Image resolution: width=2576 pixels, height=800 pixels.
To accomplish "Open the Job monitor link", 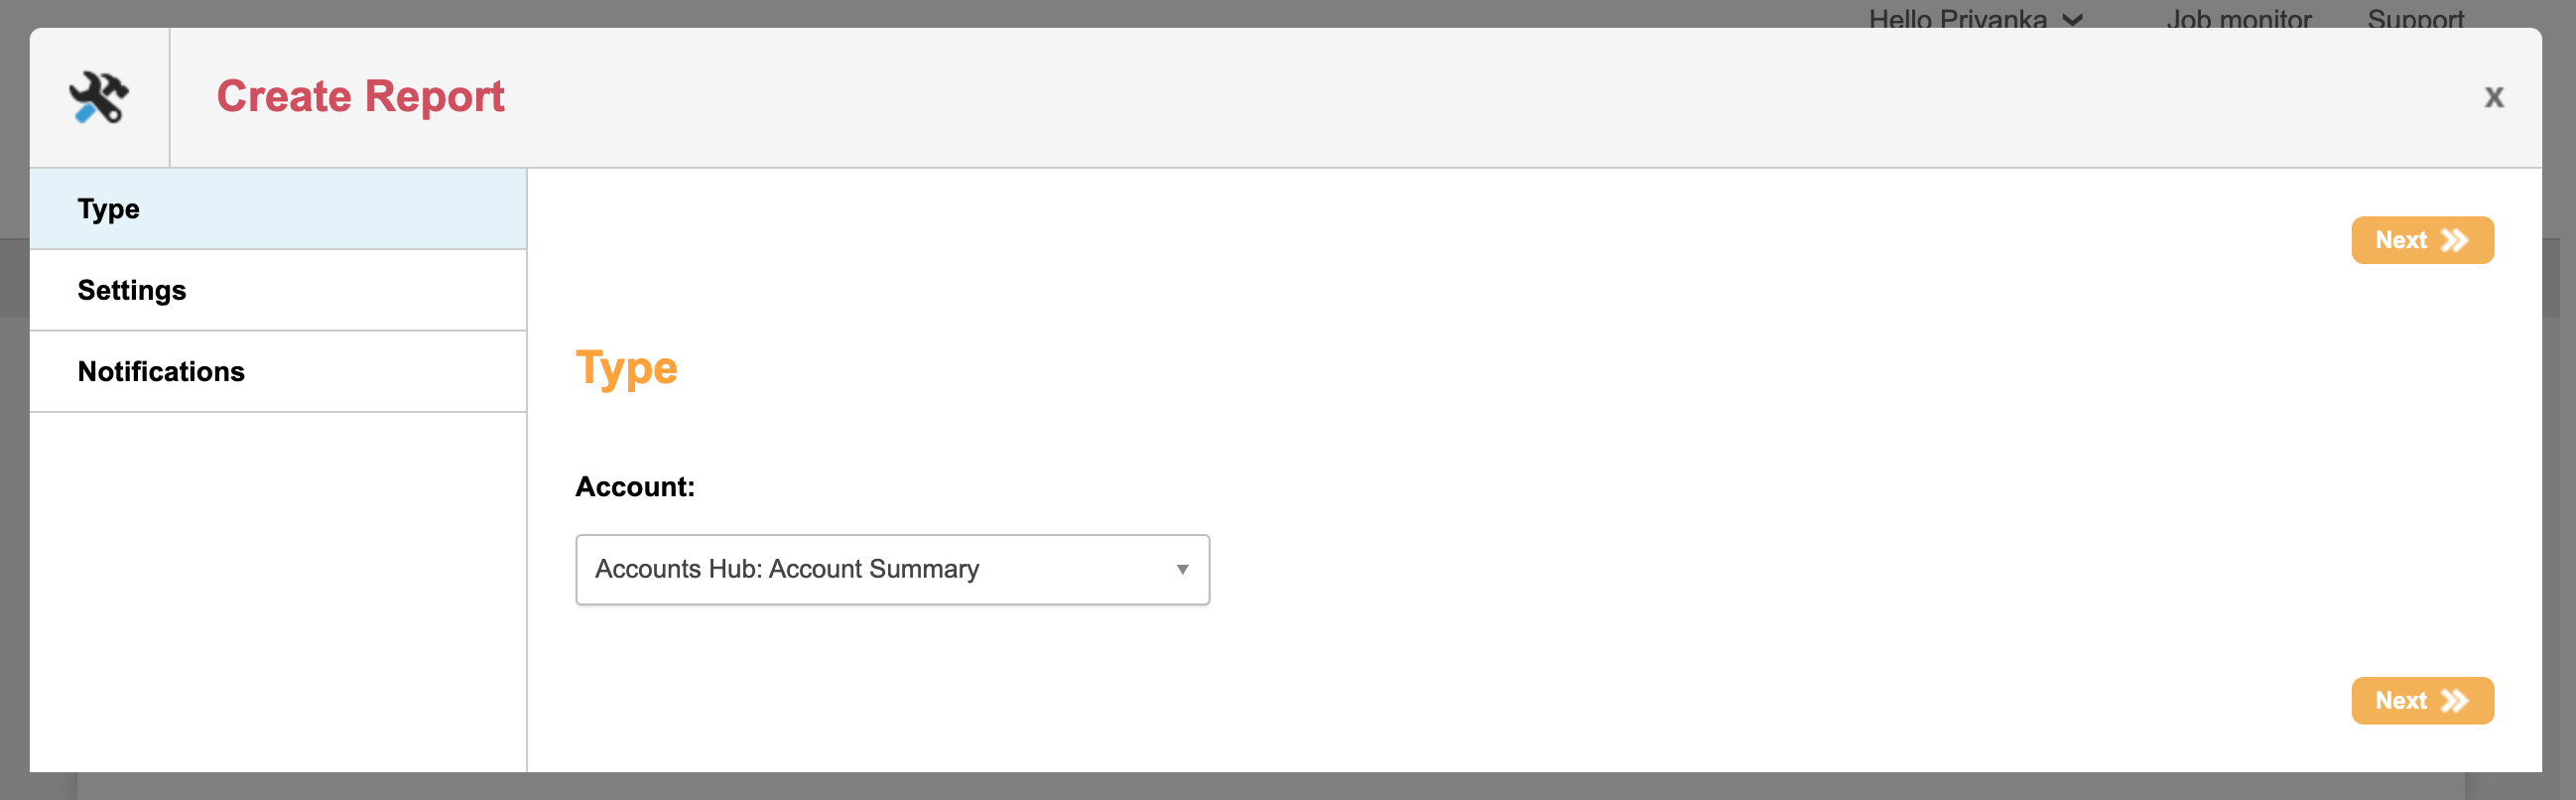I will [2238, 19].
